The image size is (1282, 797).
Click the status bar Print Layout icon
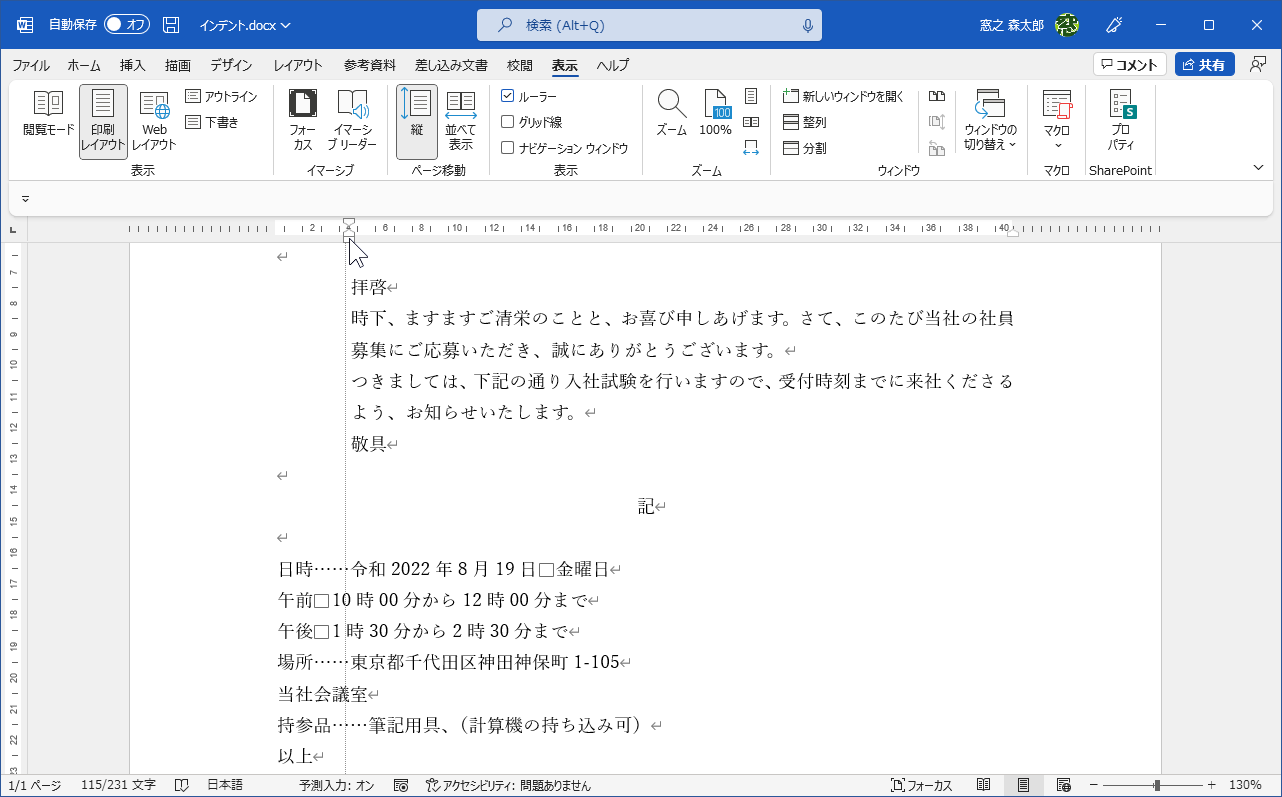(x=1024, y=785)
